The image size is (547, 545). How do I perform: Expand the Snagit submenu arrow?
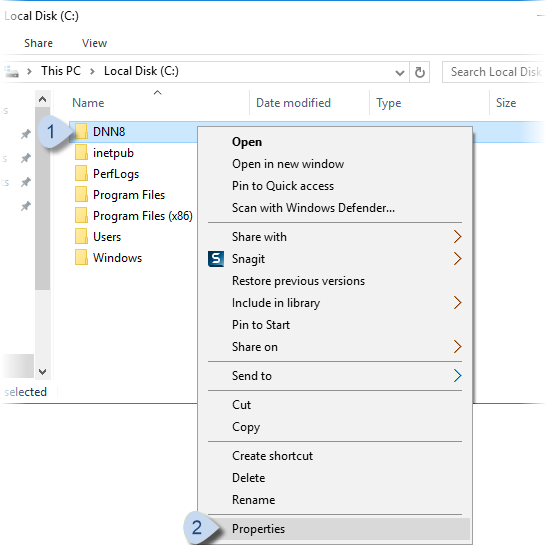click(457, 259)
